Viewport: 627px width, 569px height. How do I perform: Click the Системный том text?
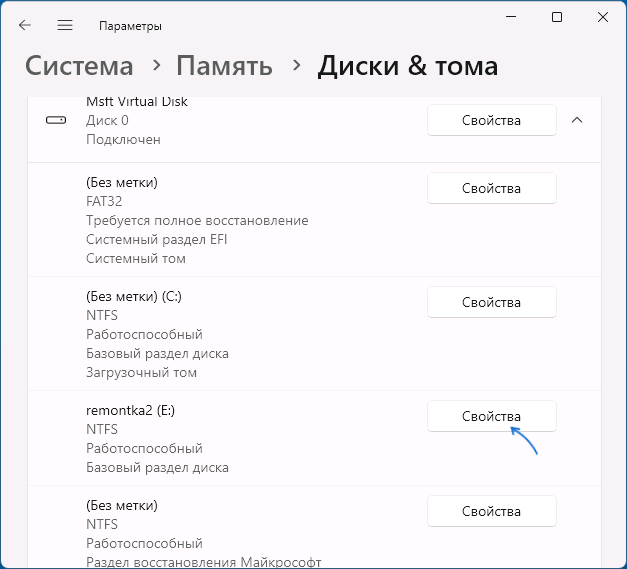(136, 258)
